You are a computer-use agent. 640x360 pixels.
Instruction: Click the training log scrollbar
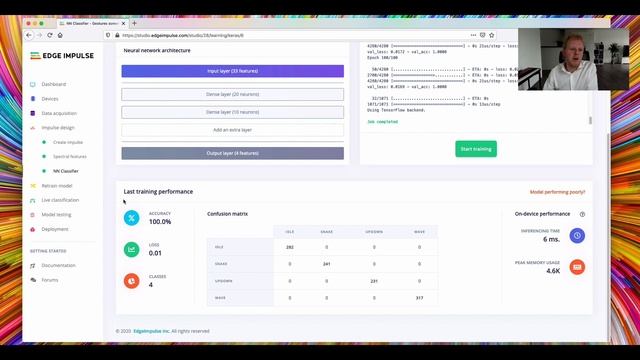pyautogui.click(x=590, y=120)
